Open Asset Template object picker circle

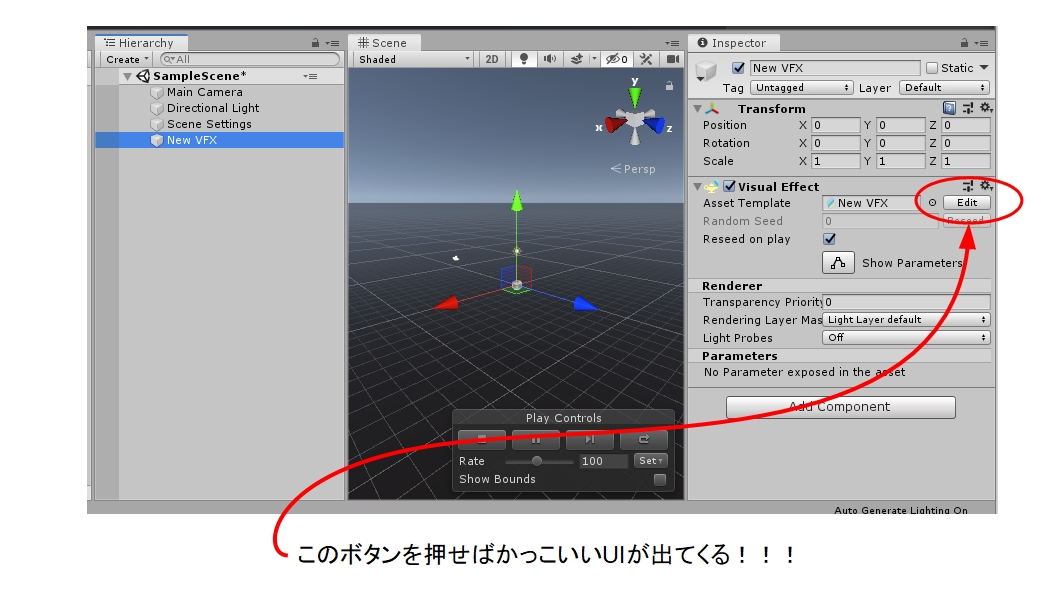click(932, 202)
